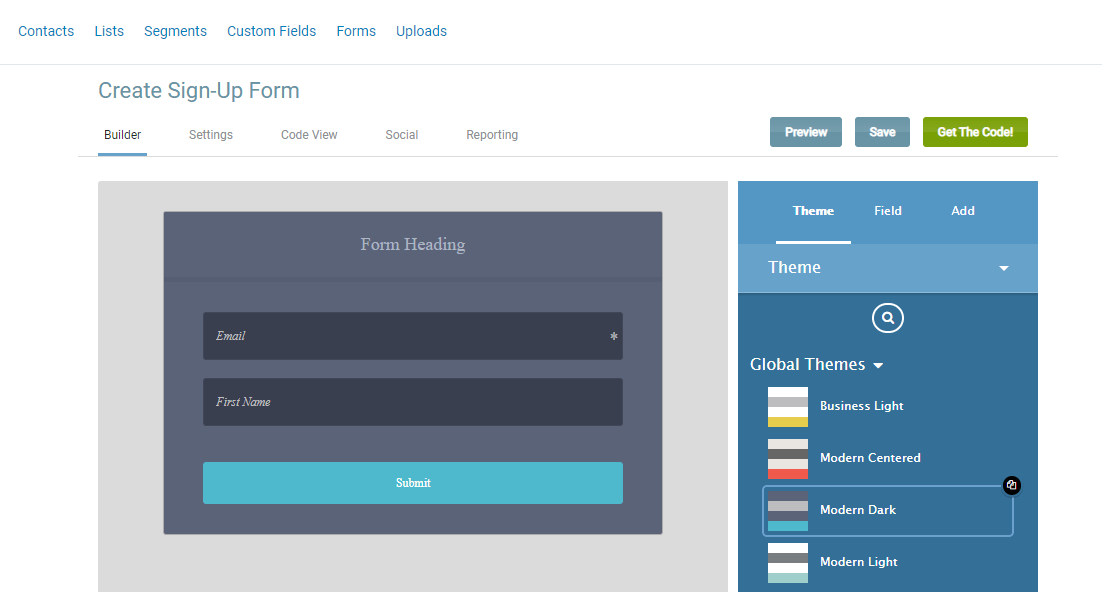
Task: Click the Modern Dark theme thumbnail
Action: click(788, 510)
